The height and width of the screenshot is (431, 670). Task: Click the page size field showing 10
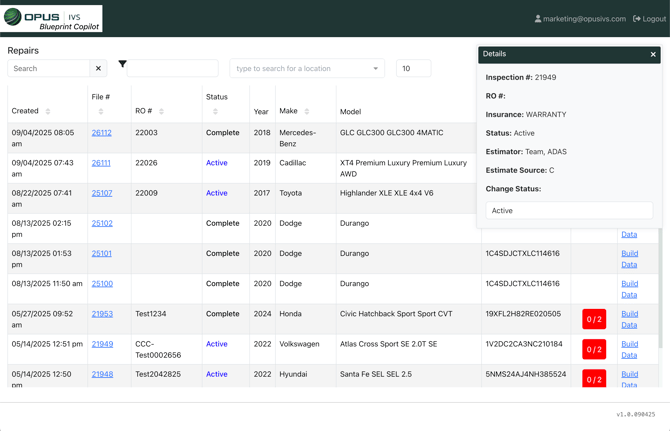[413, 69]
